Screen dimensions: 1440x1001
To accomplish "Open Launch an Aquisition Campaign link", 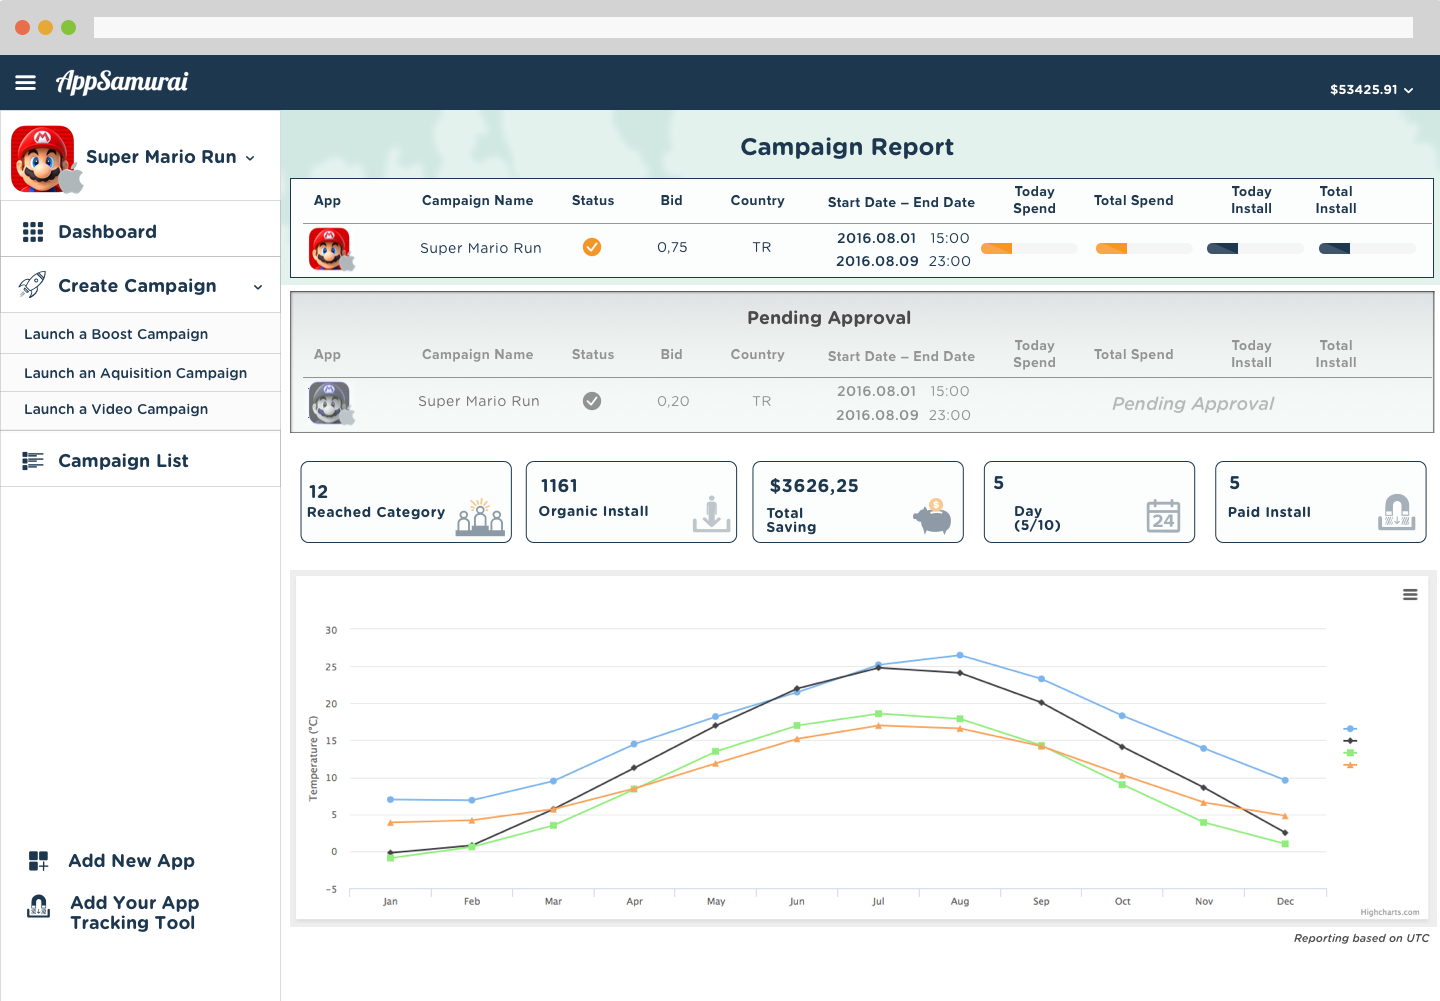I will [135, 373].
